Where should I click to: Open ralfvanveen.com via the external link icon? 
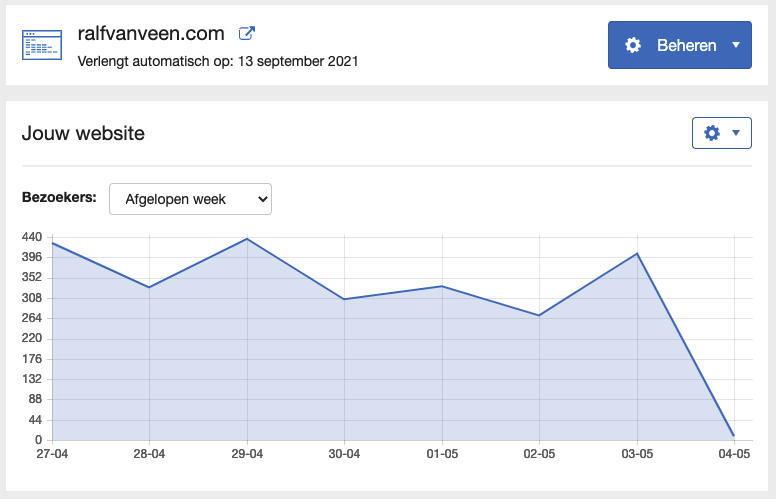(247, 33)
